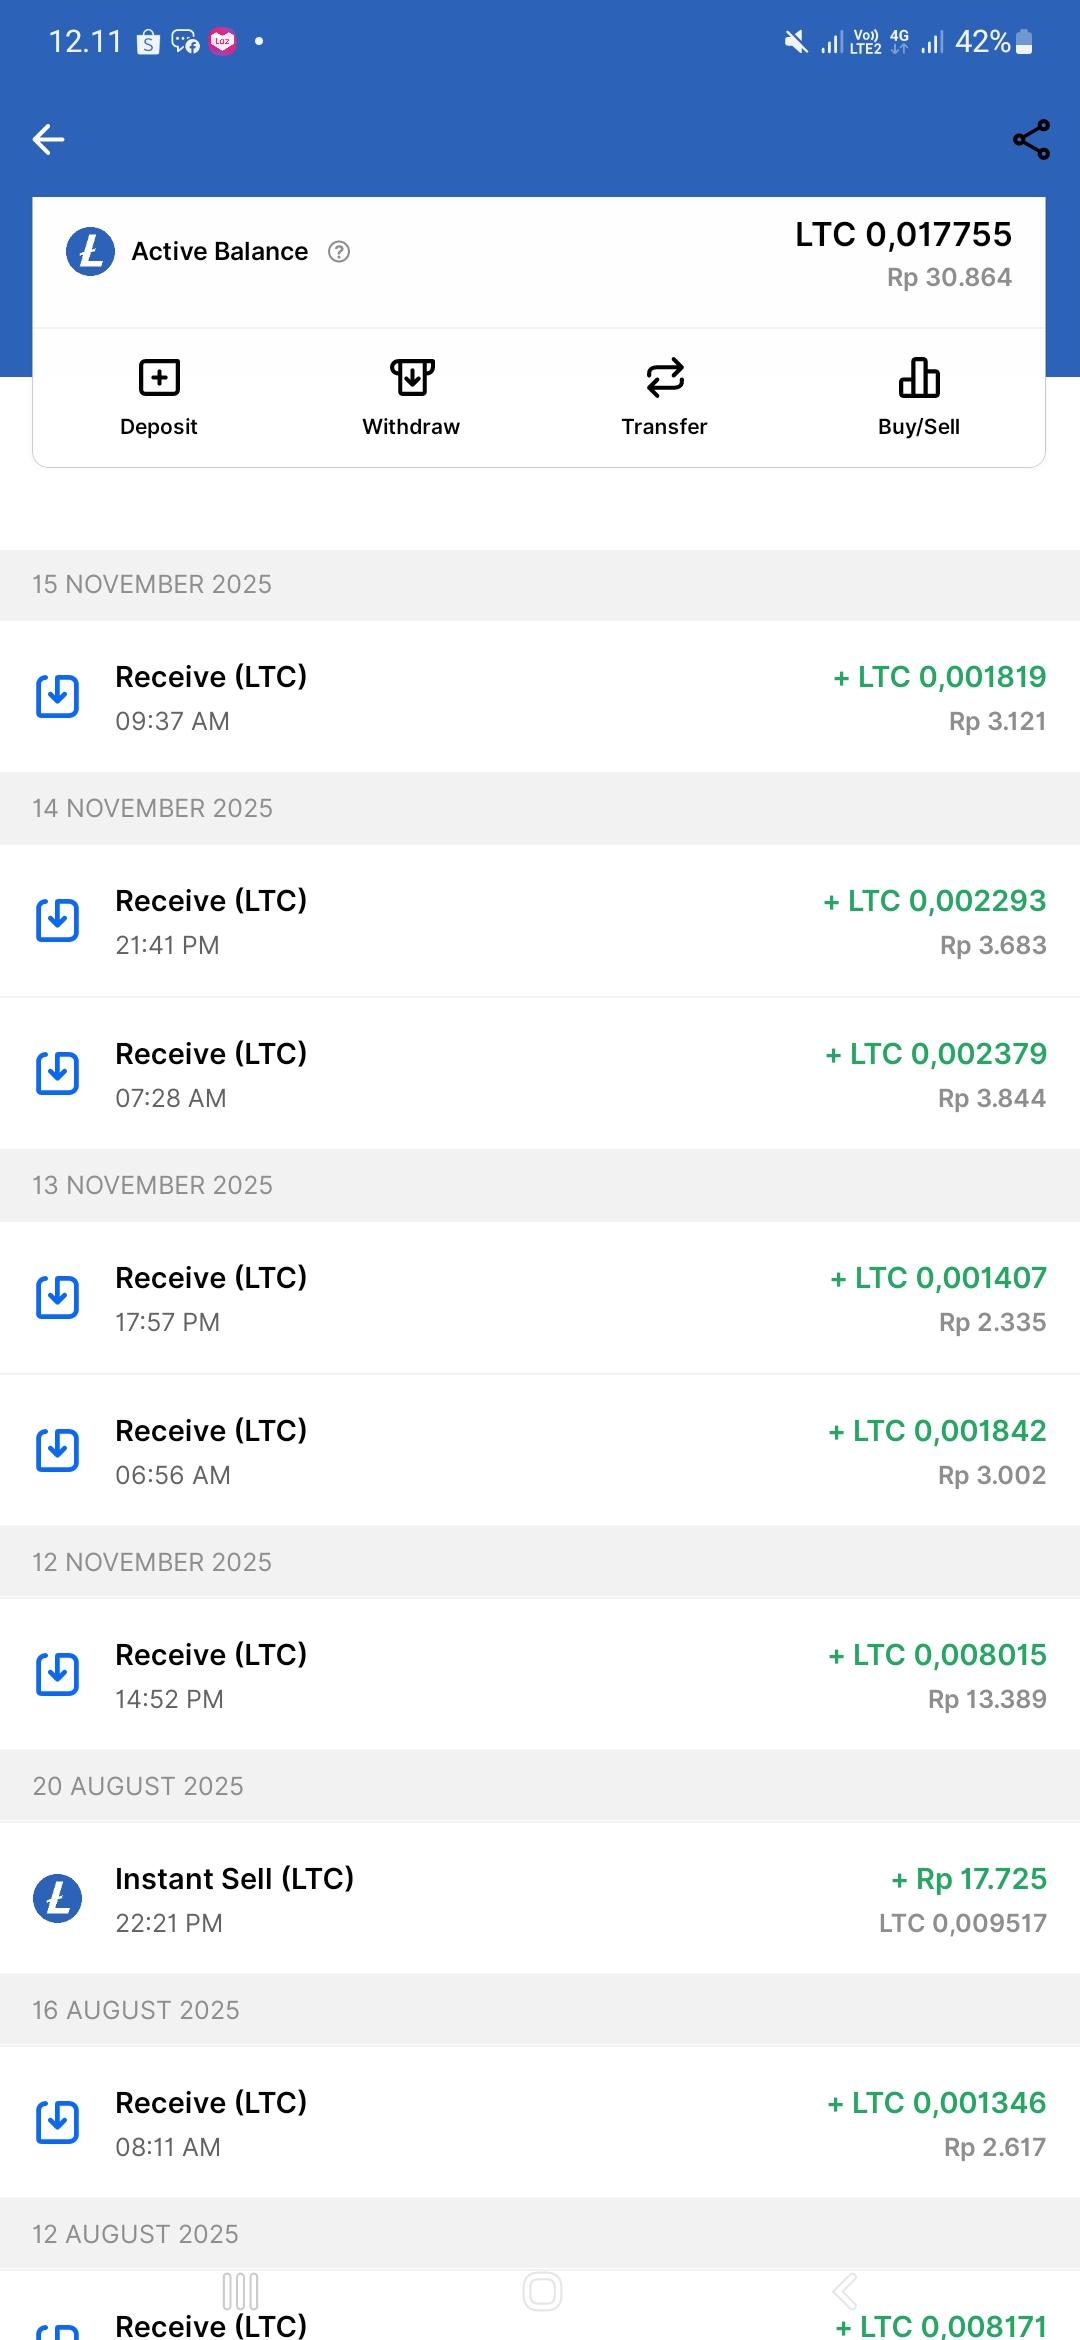Select the Receive transaction at 17:57 PM
Screen dimensions: 1080x2340
point(540,1298)
